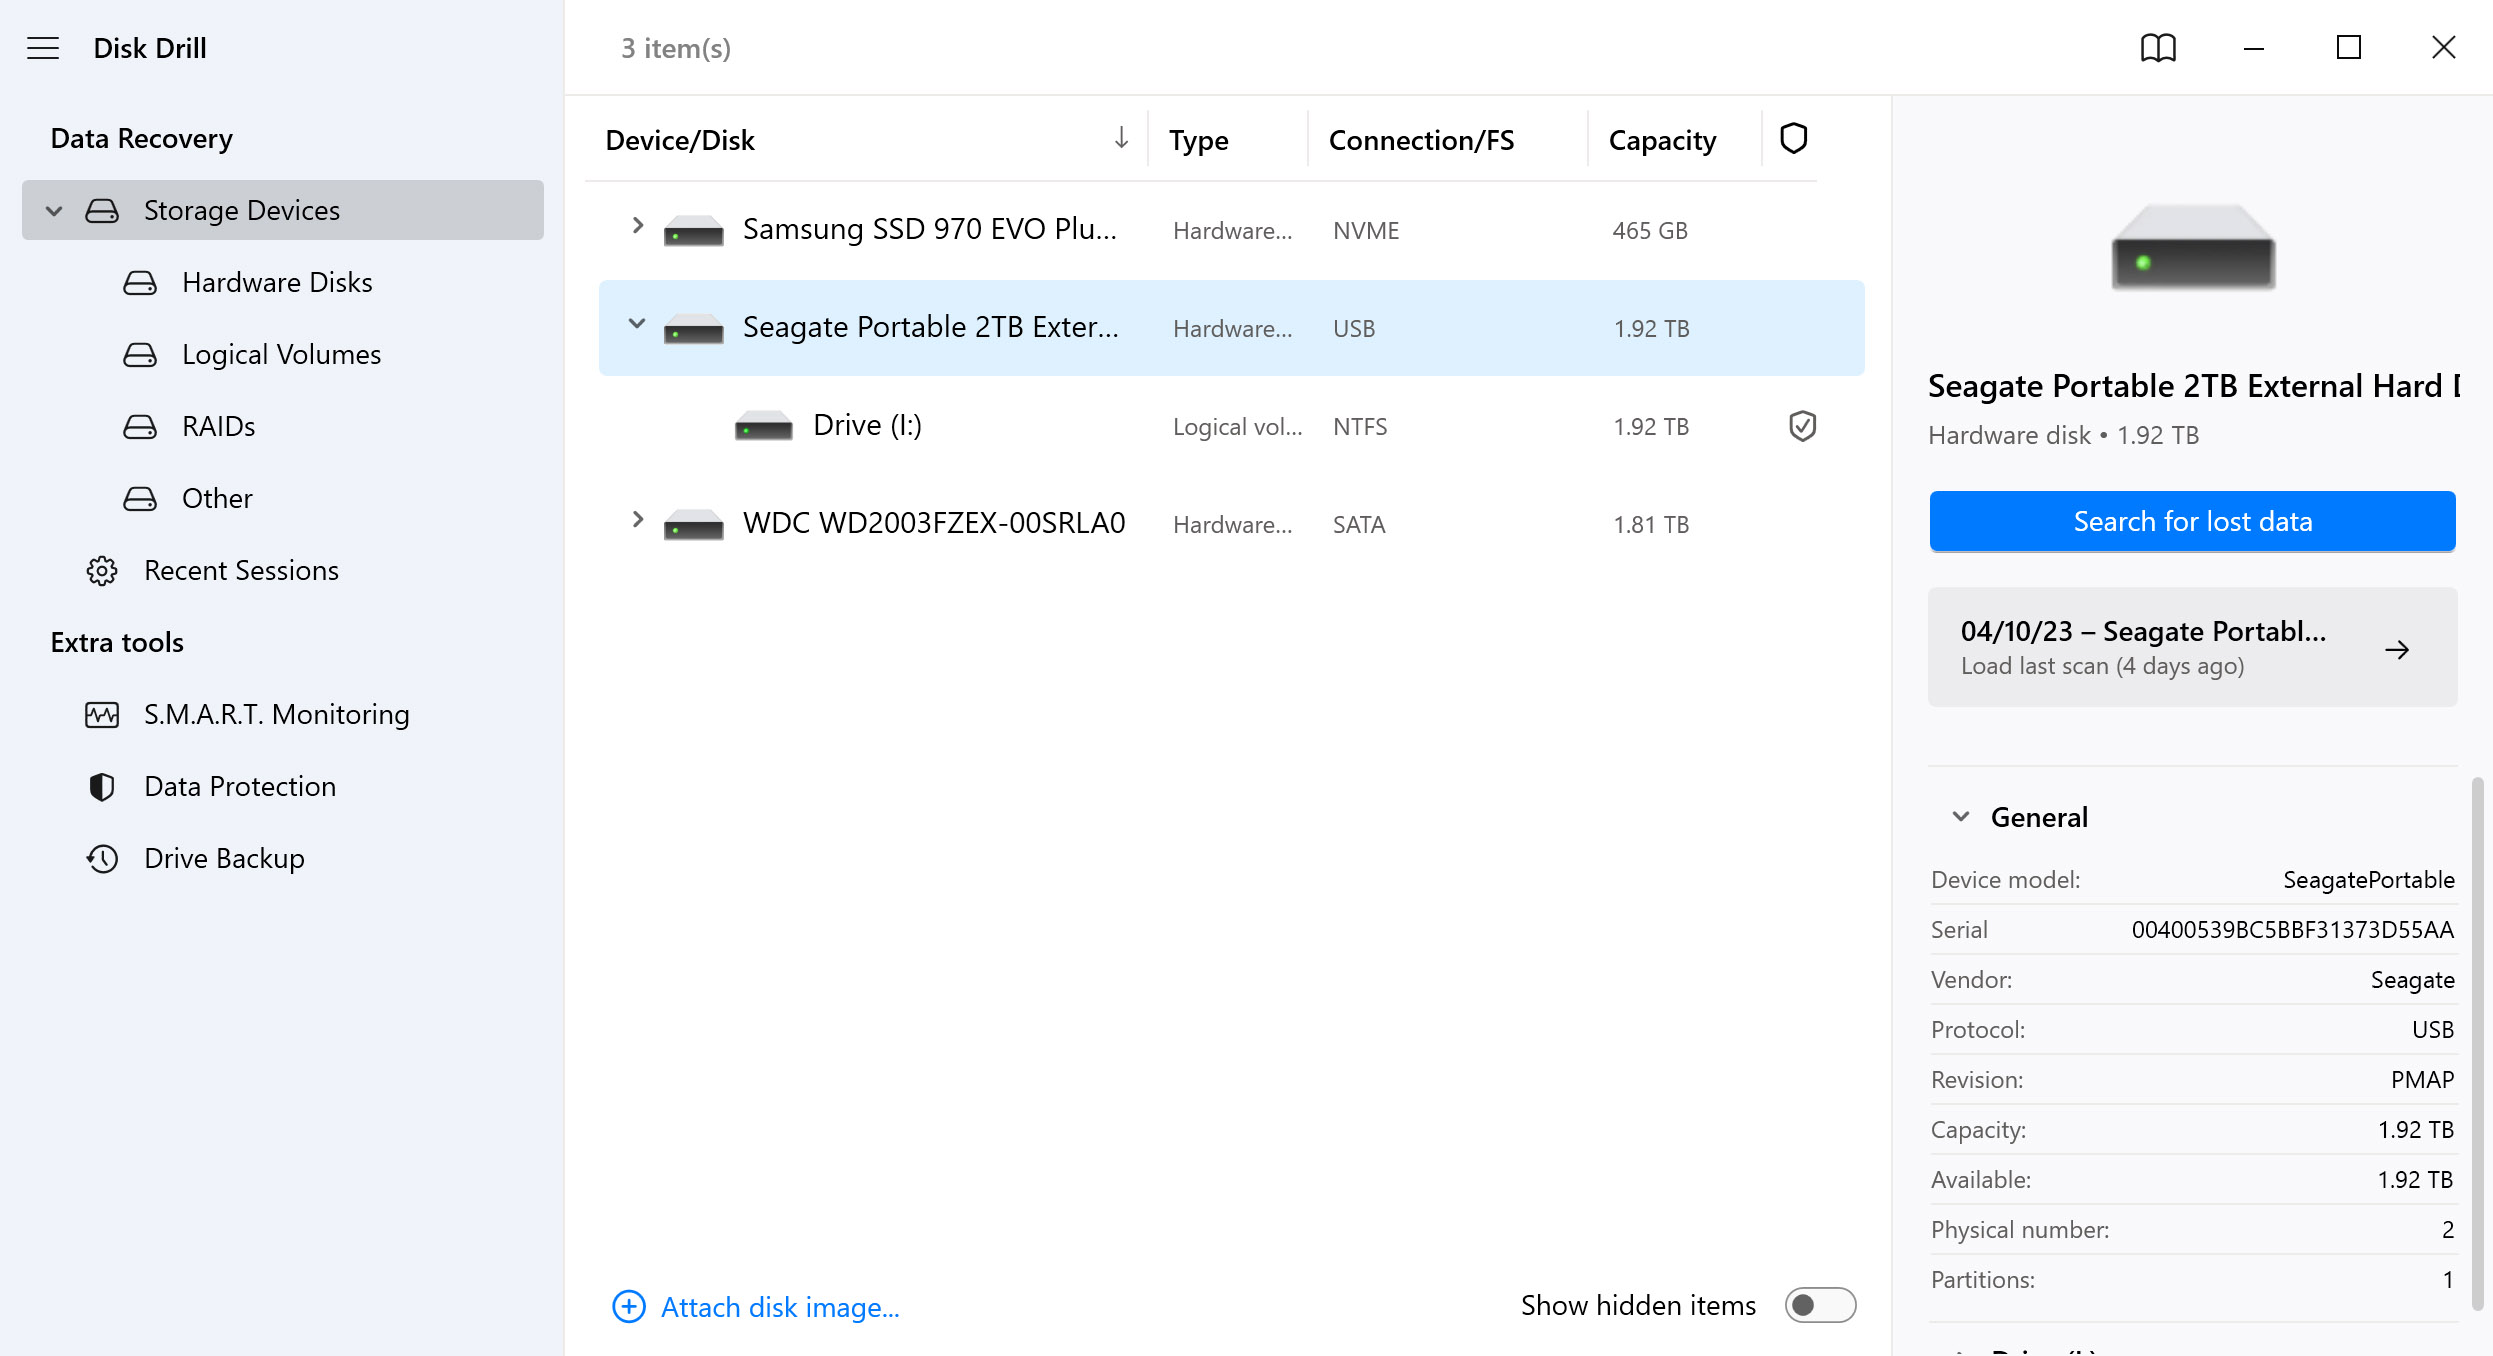Click the book/documentation icon in titlebar
2493x1356 pixels.
pyautogui.click(x=2159, y=47)
